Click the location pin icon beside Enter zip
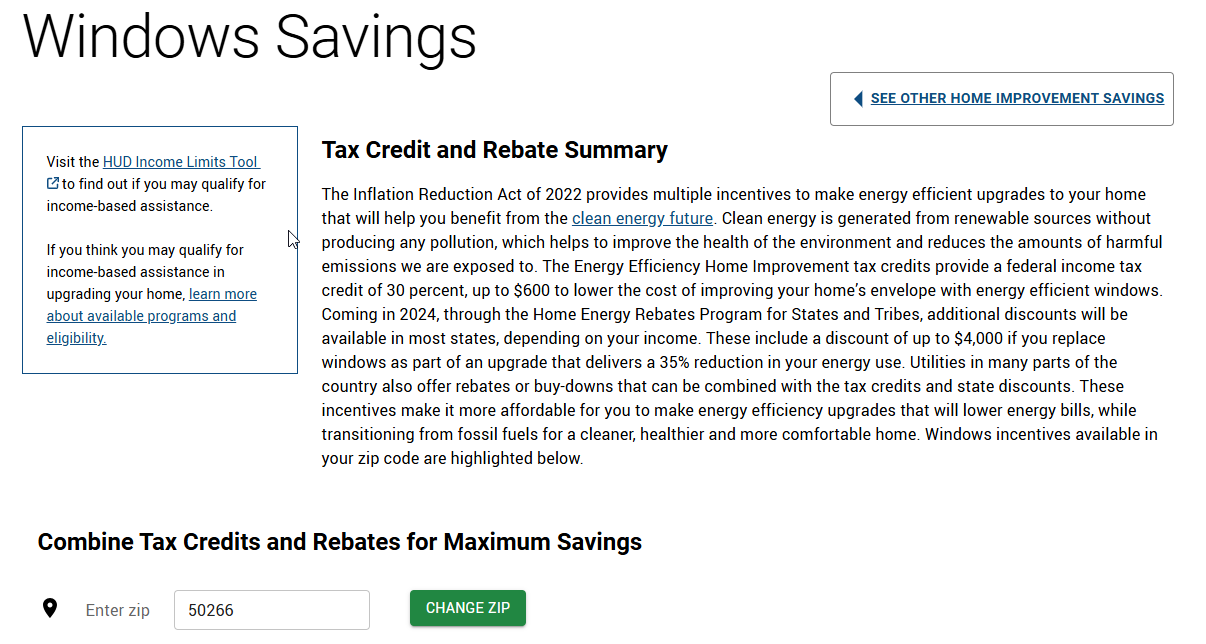The height and width of the screenshot is (644, 1206). 50,608
